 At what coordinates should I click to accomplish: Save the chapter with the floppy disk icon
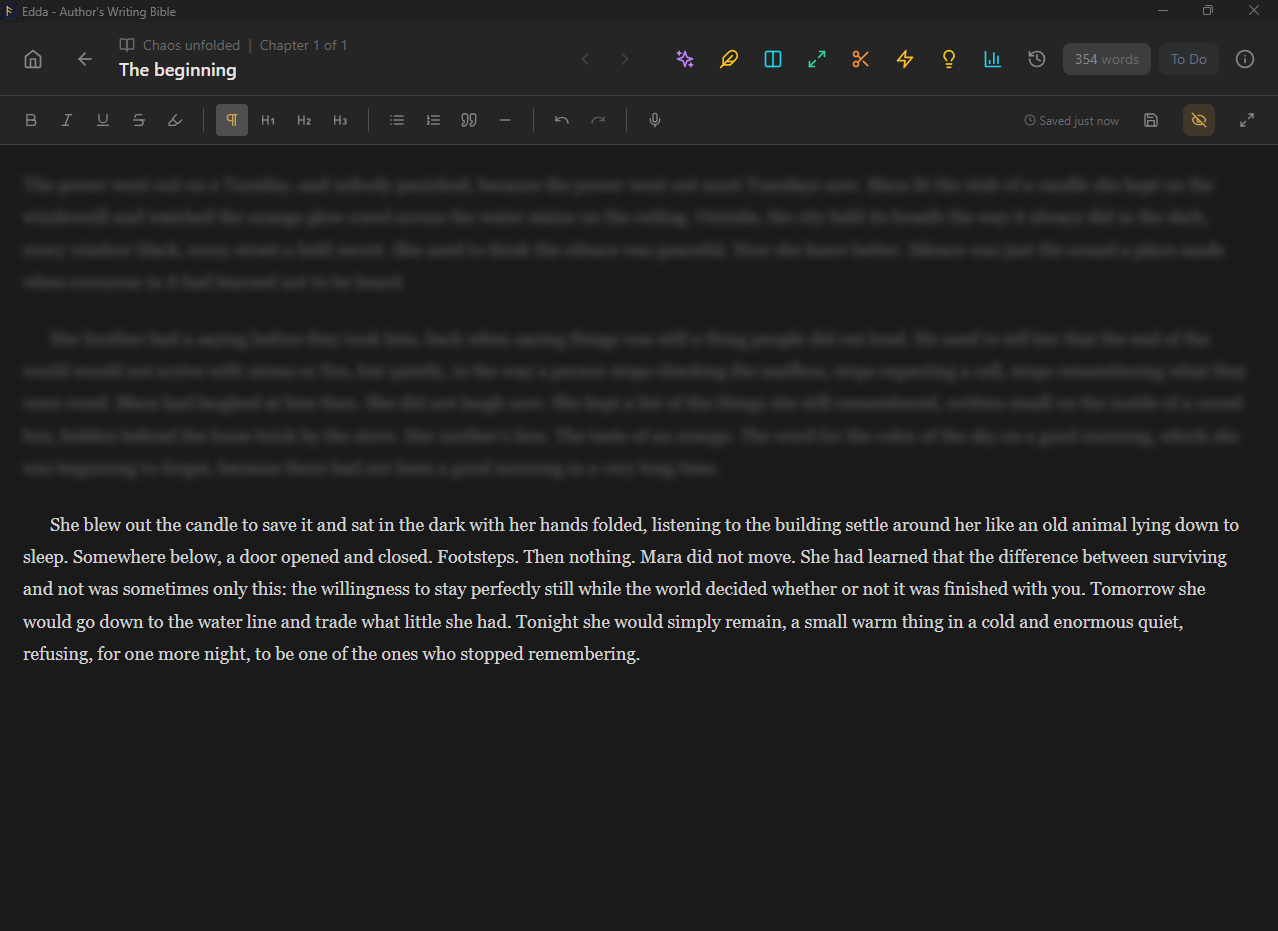coord(1151,120)
